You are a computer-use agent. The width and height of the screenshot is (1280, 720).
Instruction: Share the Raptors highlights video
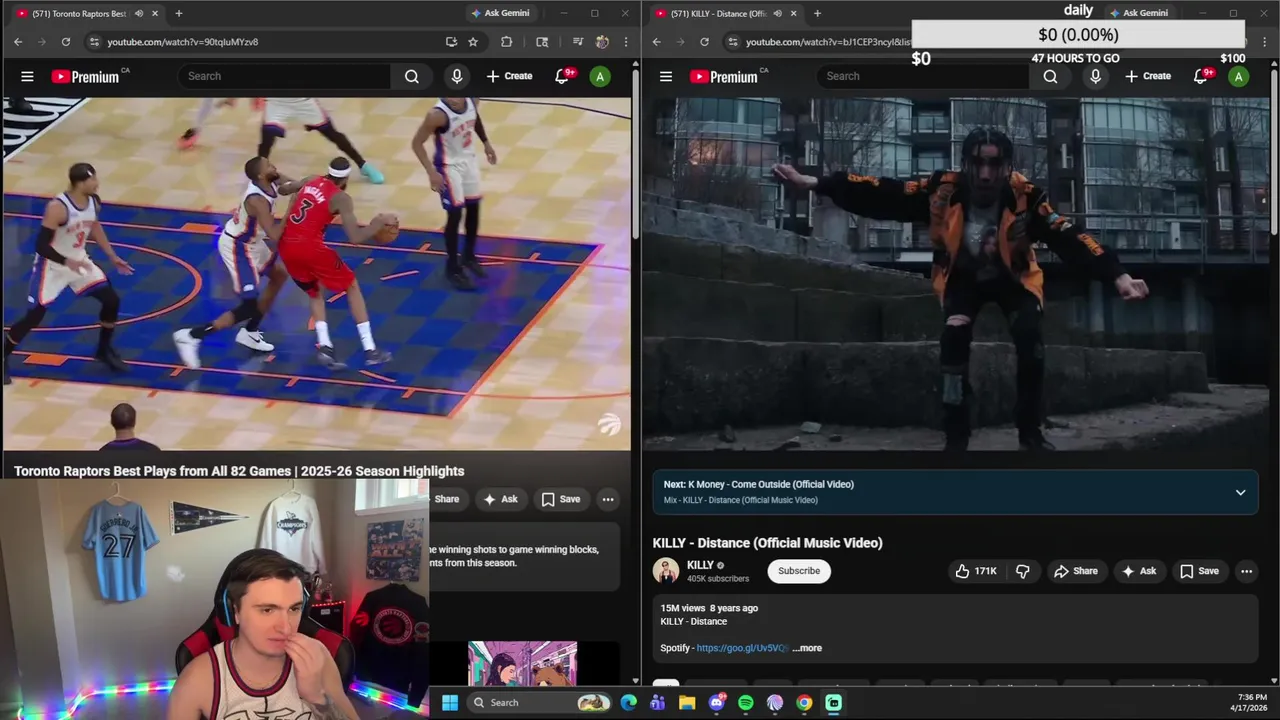(x=446, y=499)
